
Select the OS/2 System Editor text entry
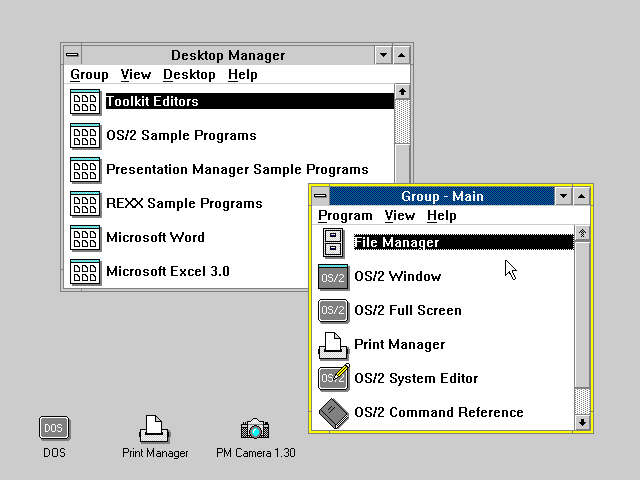416,378
